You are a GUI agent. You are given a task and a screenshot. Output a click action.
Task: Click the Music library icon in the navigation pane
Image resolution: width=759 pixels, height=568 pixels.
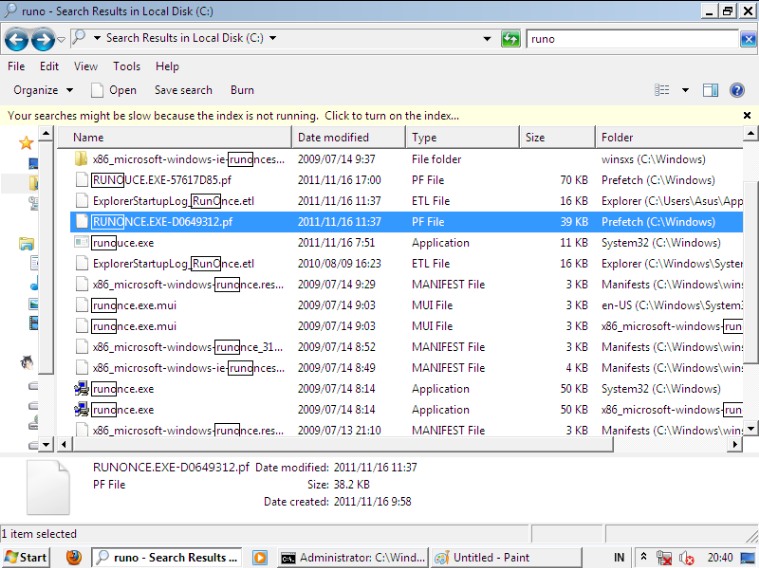(34, 284)
